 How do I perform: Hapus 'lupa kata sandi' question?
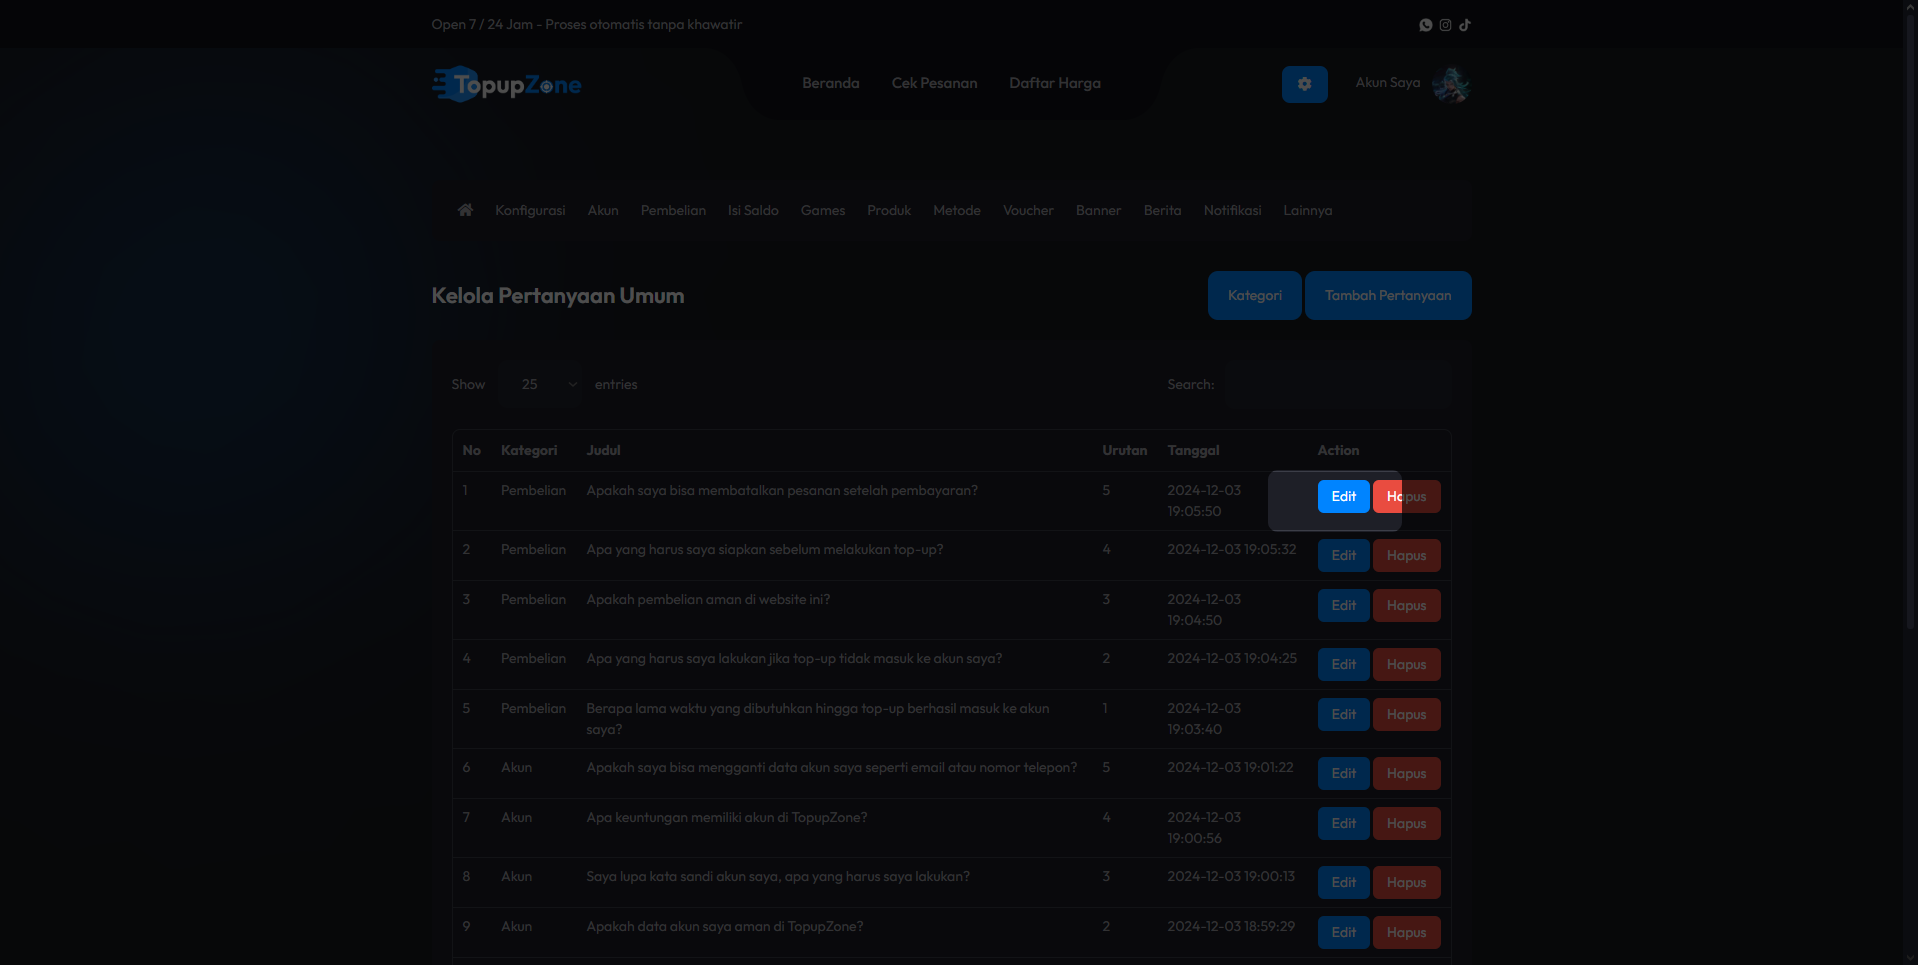click(x=1407, y=882)
